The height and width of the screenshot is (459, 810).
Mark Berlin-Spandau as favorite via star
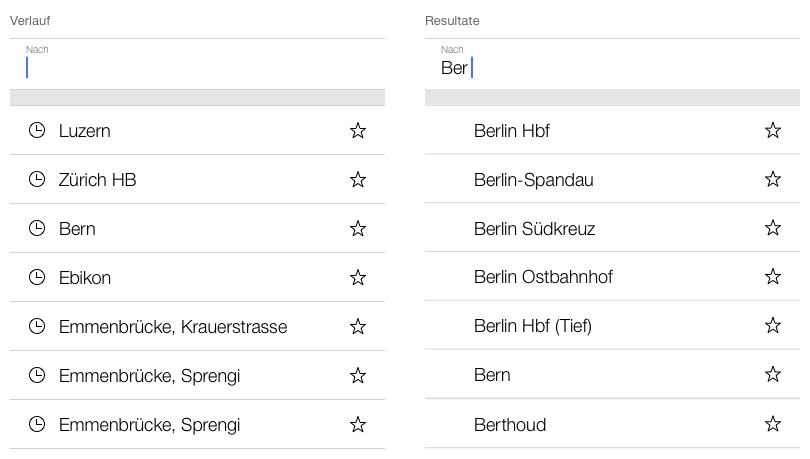(x=772, y=179)
